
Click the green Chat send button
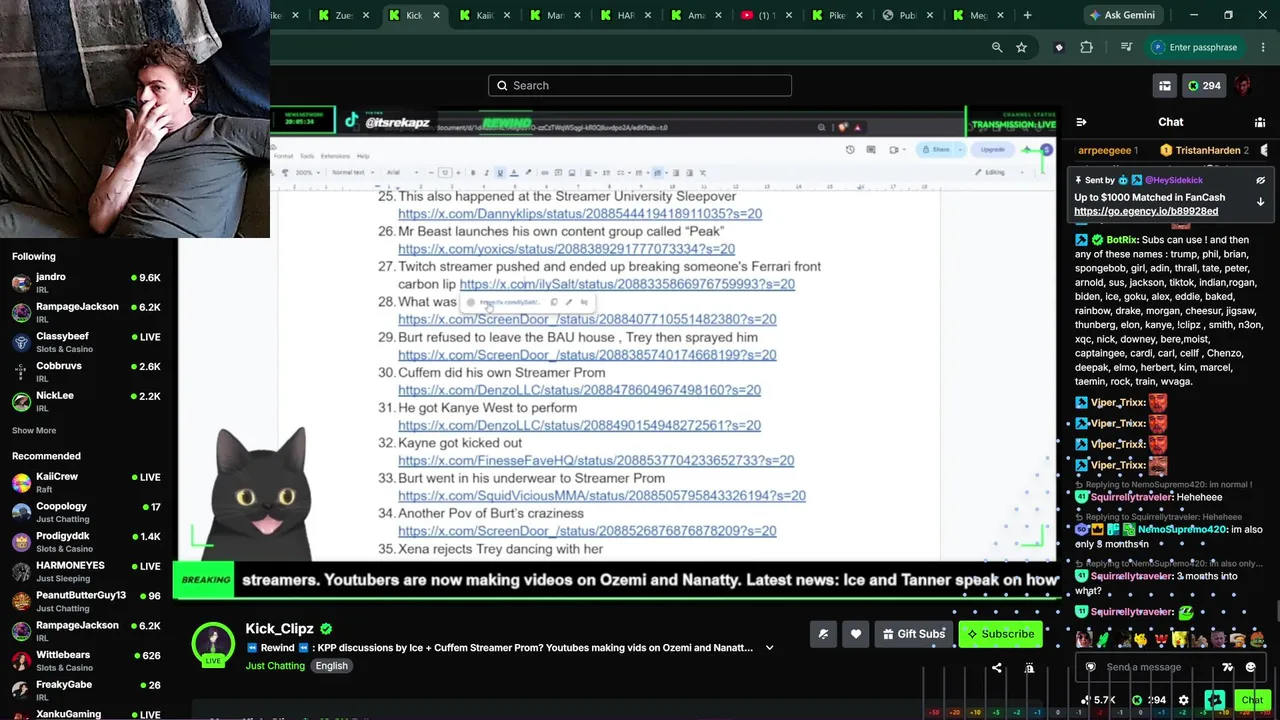click(x=1252, y=701)
